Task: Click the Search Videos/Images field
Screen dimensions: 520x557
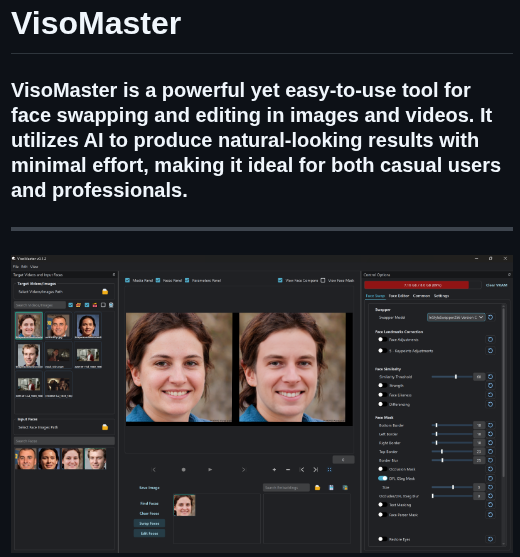Action: 40,305
